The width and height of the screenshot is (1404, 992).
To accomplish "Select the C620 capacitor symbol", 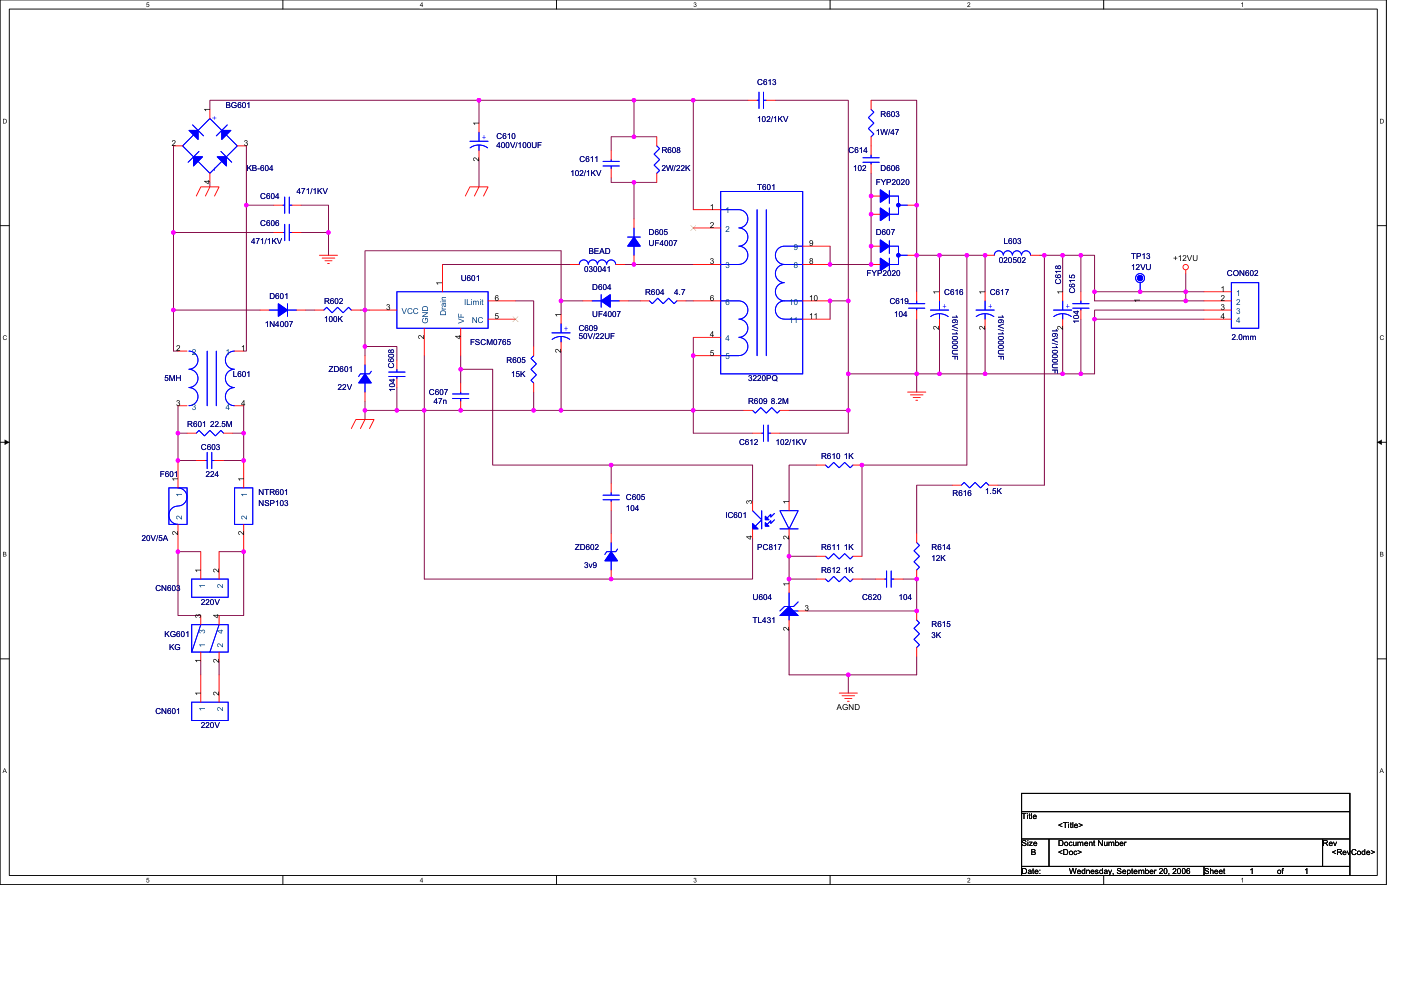I will (888, 578).
